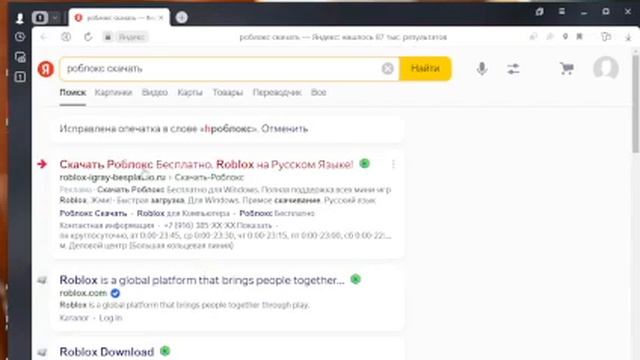The height and width of the screenshot is (360, 640).
Task: Click the Контактная информация text
Action: pyautogui.click(x=107, y=226)
